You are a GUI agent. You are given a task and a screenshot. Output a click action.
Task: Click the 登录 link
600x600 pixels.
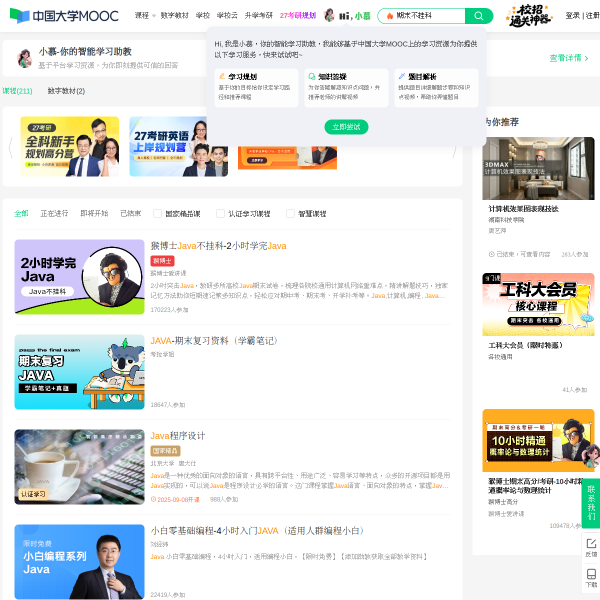[572, 16]
